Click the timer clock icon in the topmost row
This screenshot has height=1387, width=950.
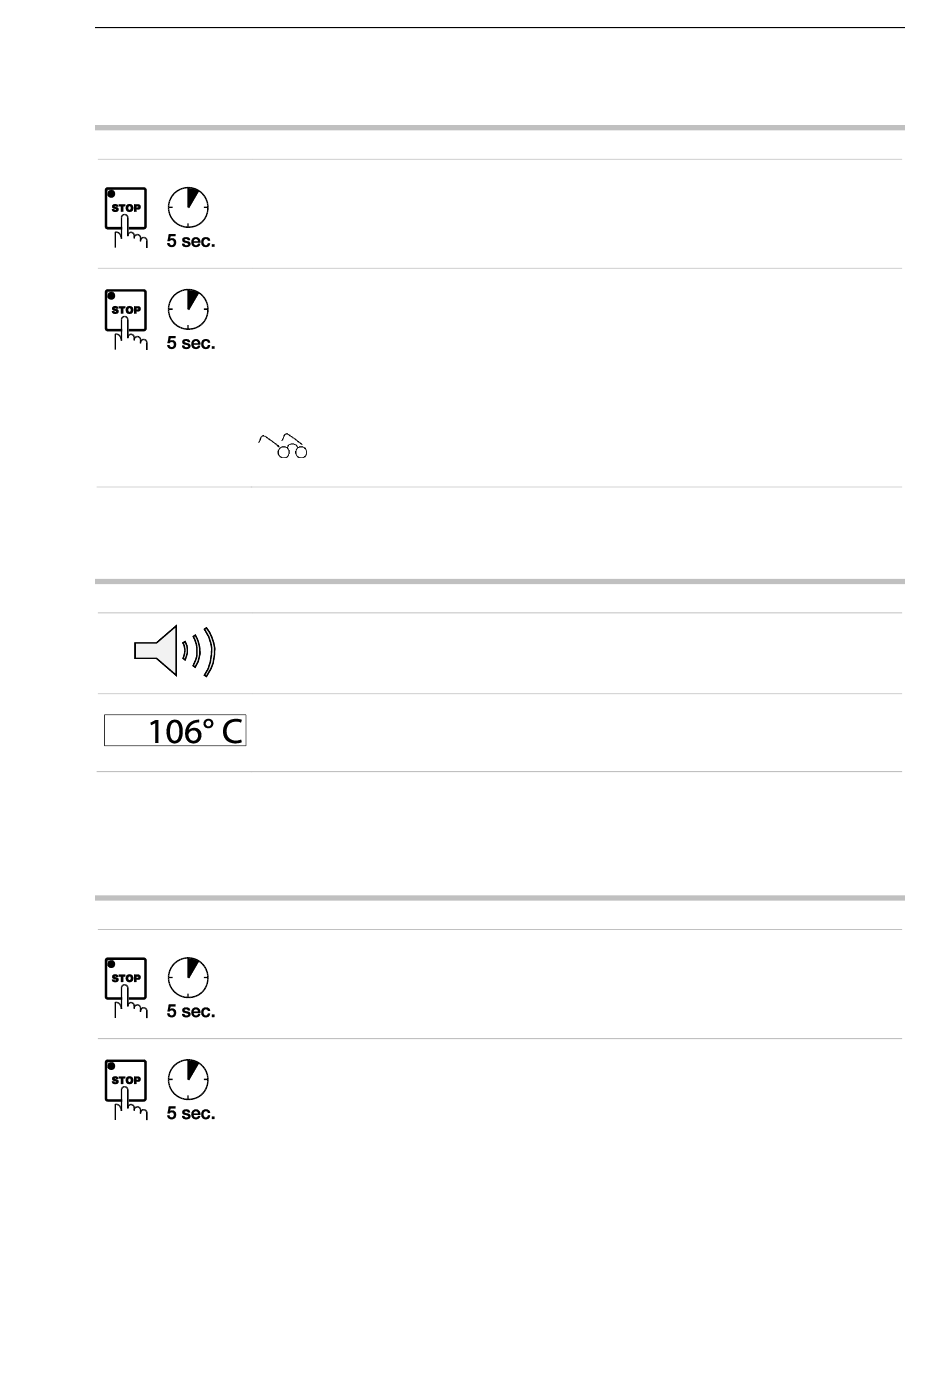pos(188,207)
